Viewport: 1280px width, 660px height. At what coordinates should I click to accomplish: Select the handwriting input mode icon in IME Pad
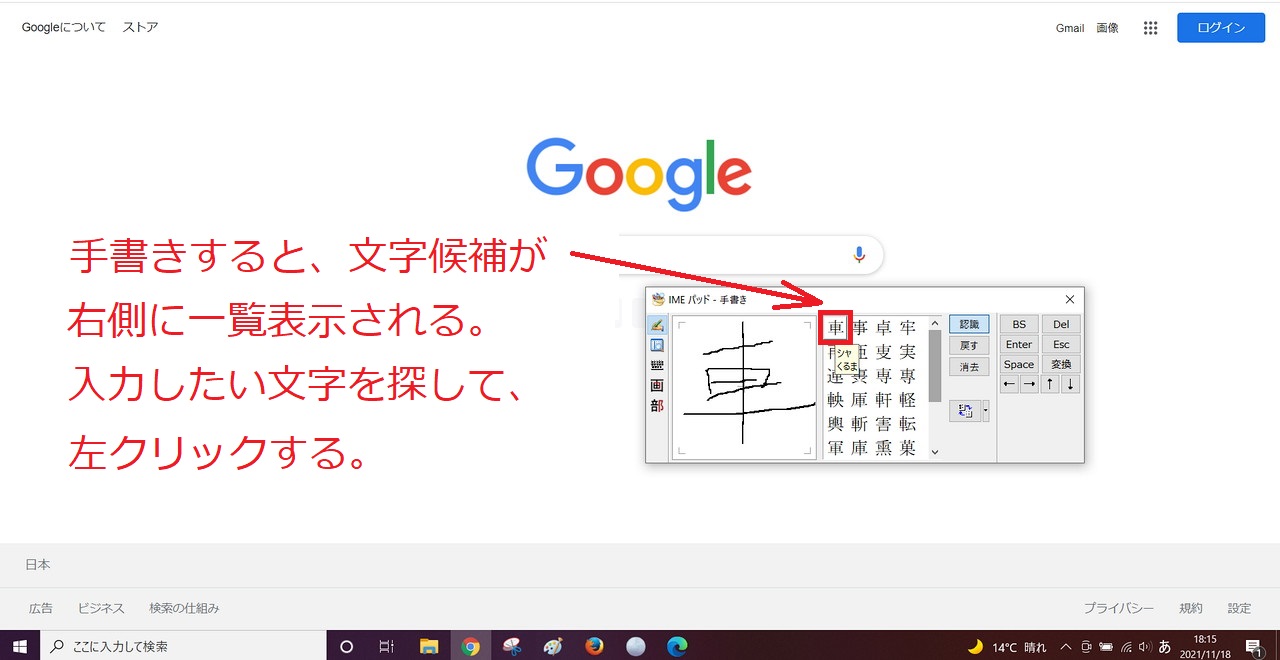click(657, 325)
